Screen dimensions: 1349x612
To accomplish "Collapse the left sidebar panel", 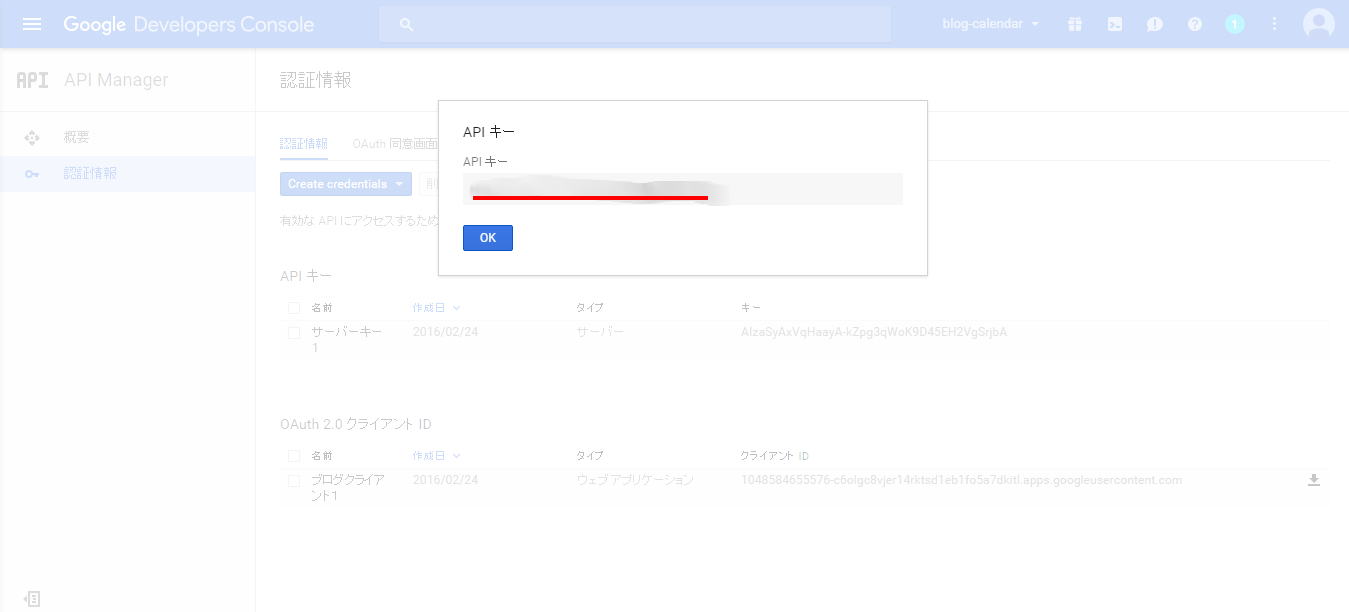I will click(32, 598).
